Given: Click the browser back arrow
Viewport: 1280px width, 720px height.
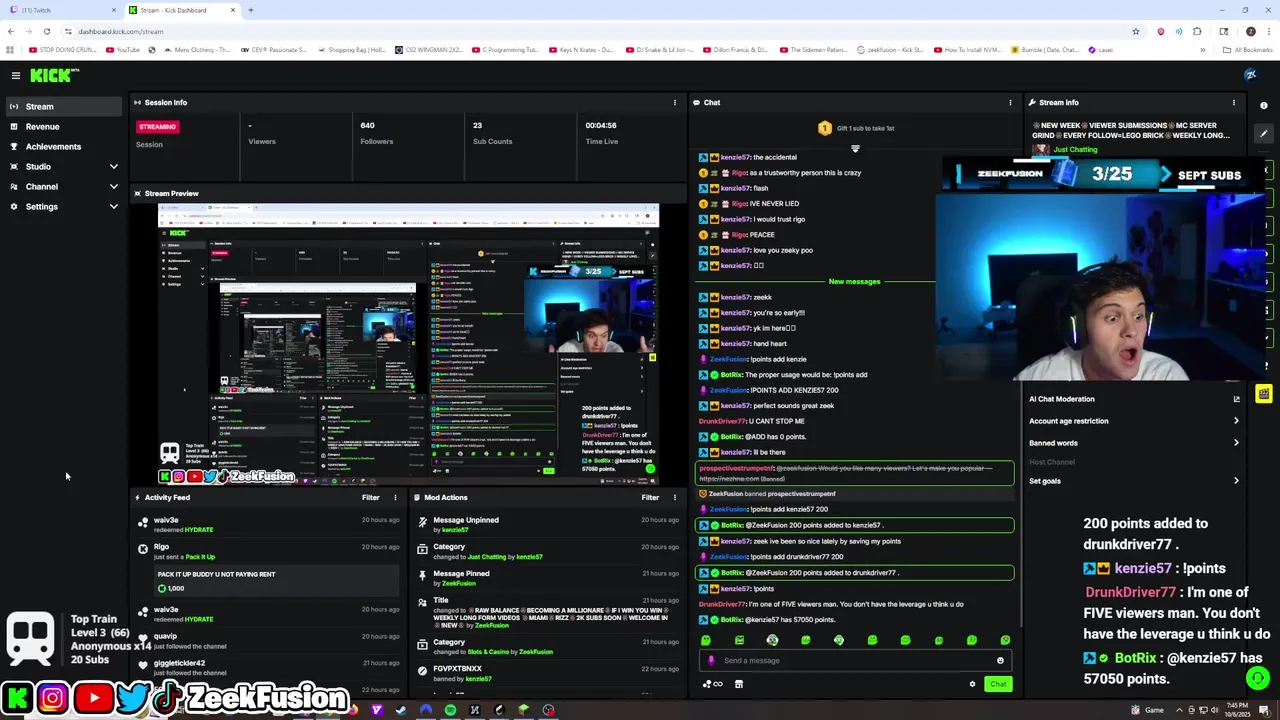Looking at the screenshot, I should point(11,31).
